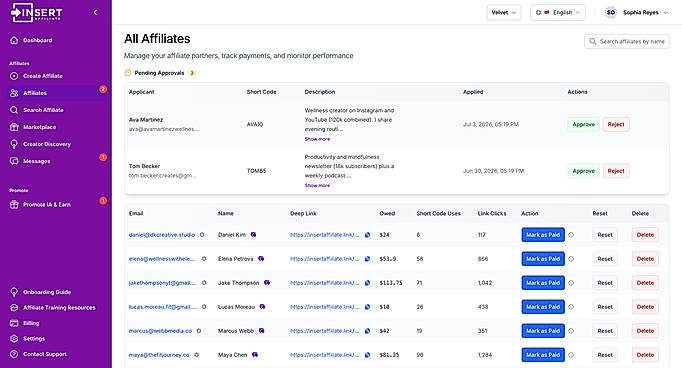Viewport: 682px width, 368px height.
Task: Click the Search Affiliate magnifier icon
Action: click(14, 110)
